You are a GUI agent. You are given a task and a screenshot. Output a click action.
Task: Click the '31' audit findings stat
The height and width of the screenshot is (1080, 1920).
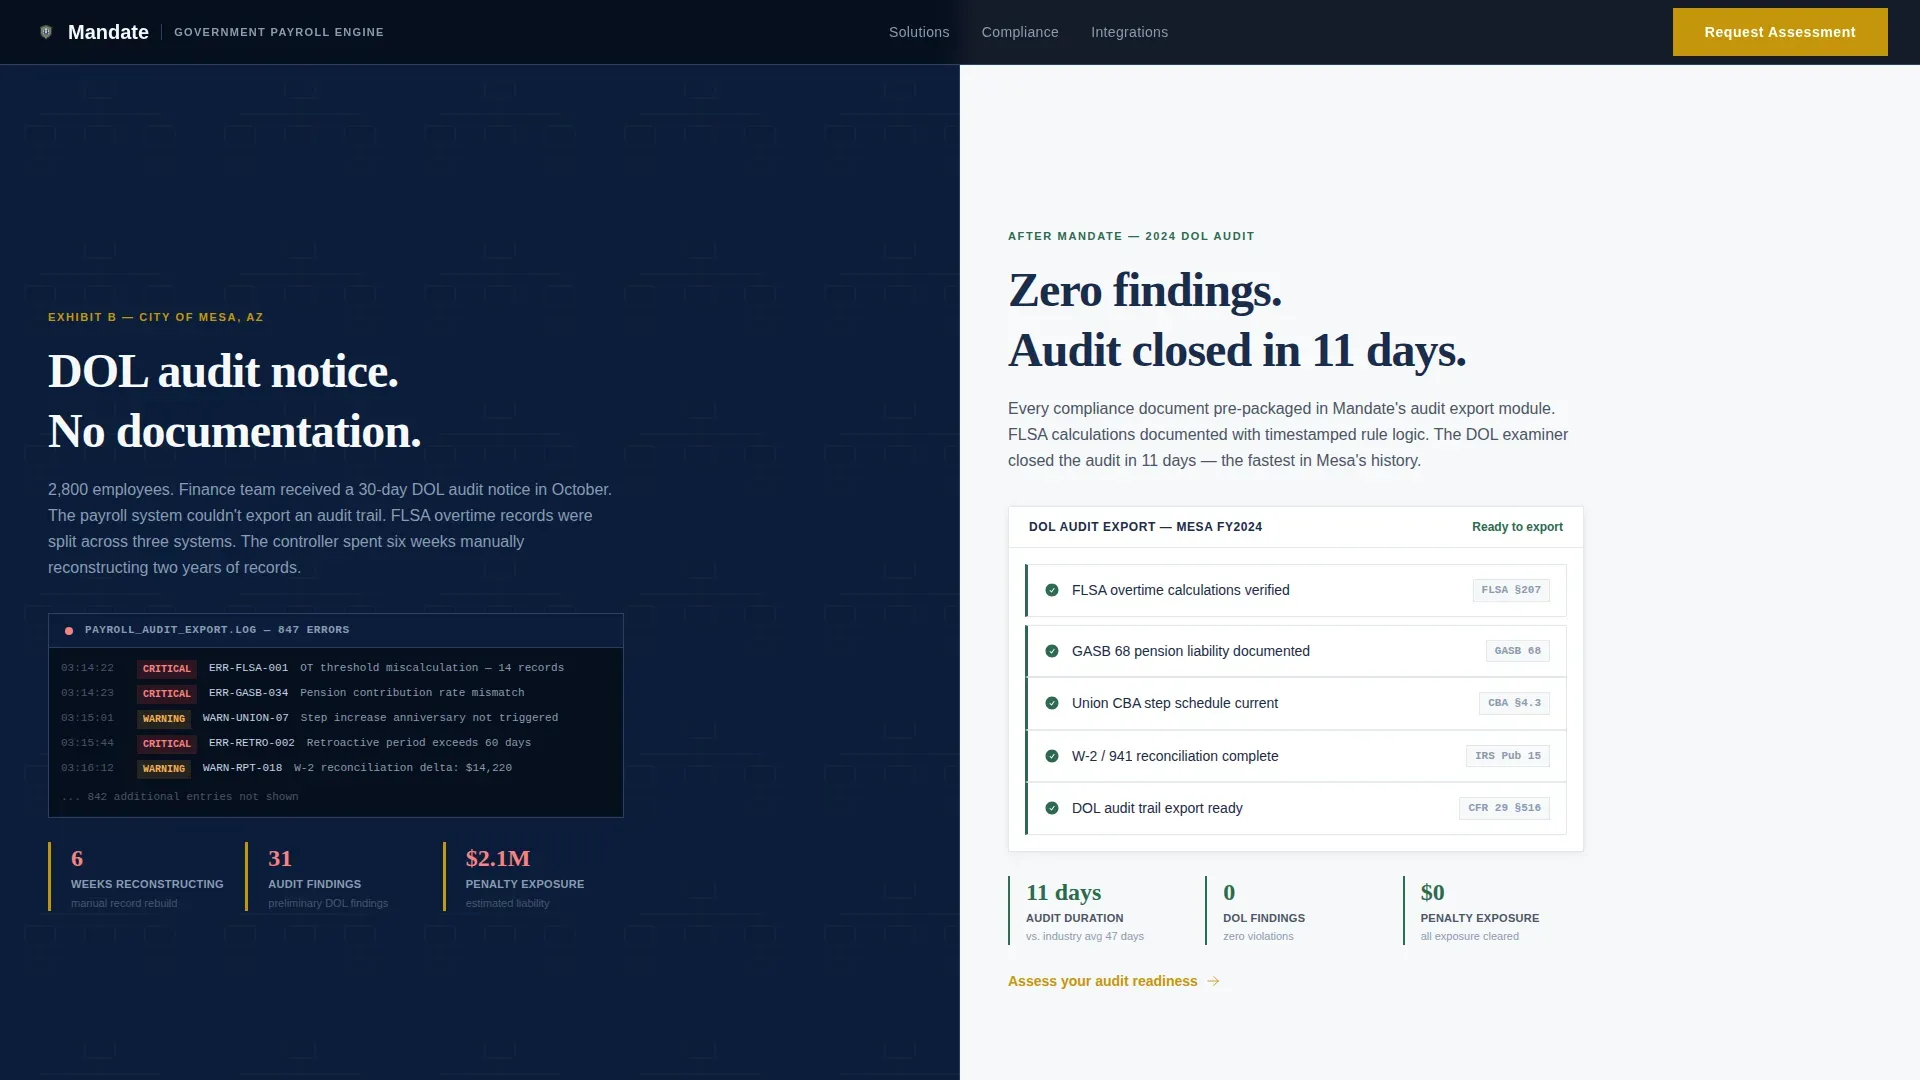280,858
